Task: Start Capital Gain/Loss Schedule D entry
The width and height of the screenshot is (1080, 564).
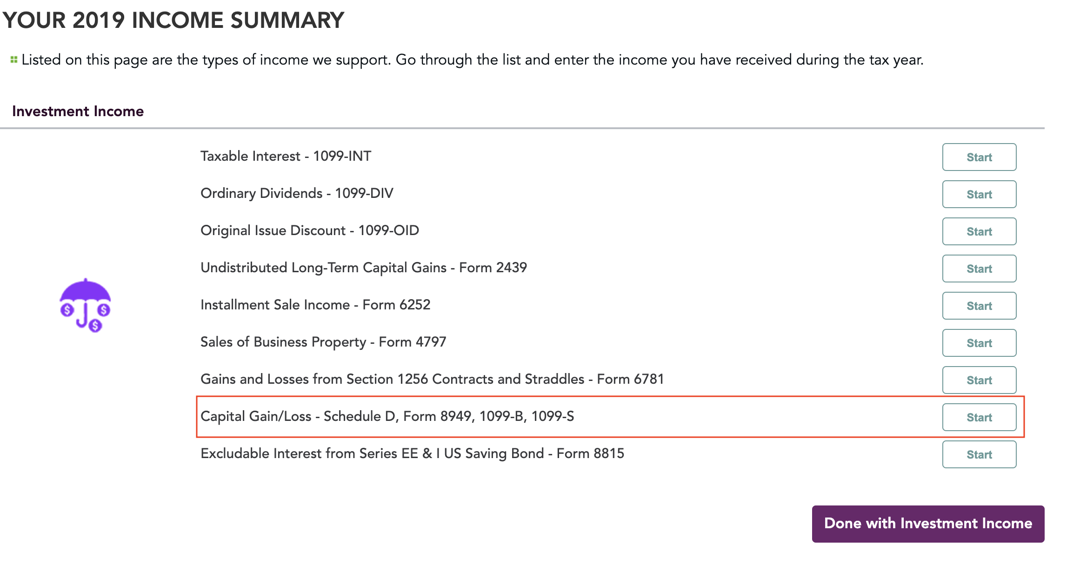Action: click(979, 417)
